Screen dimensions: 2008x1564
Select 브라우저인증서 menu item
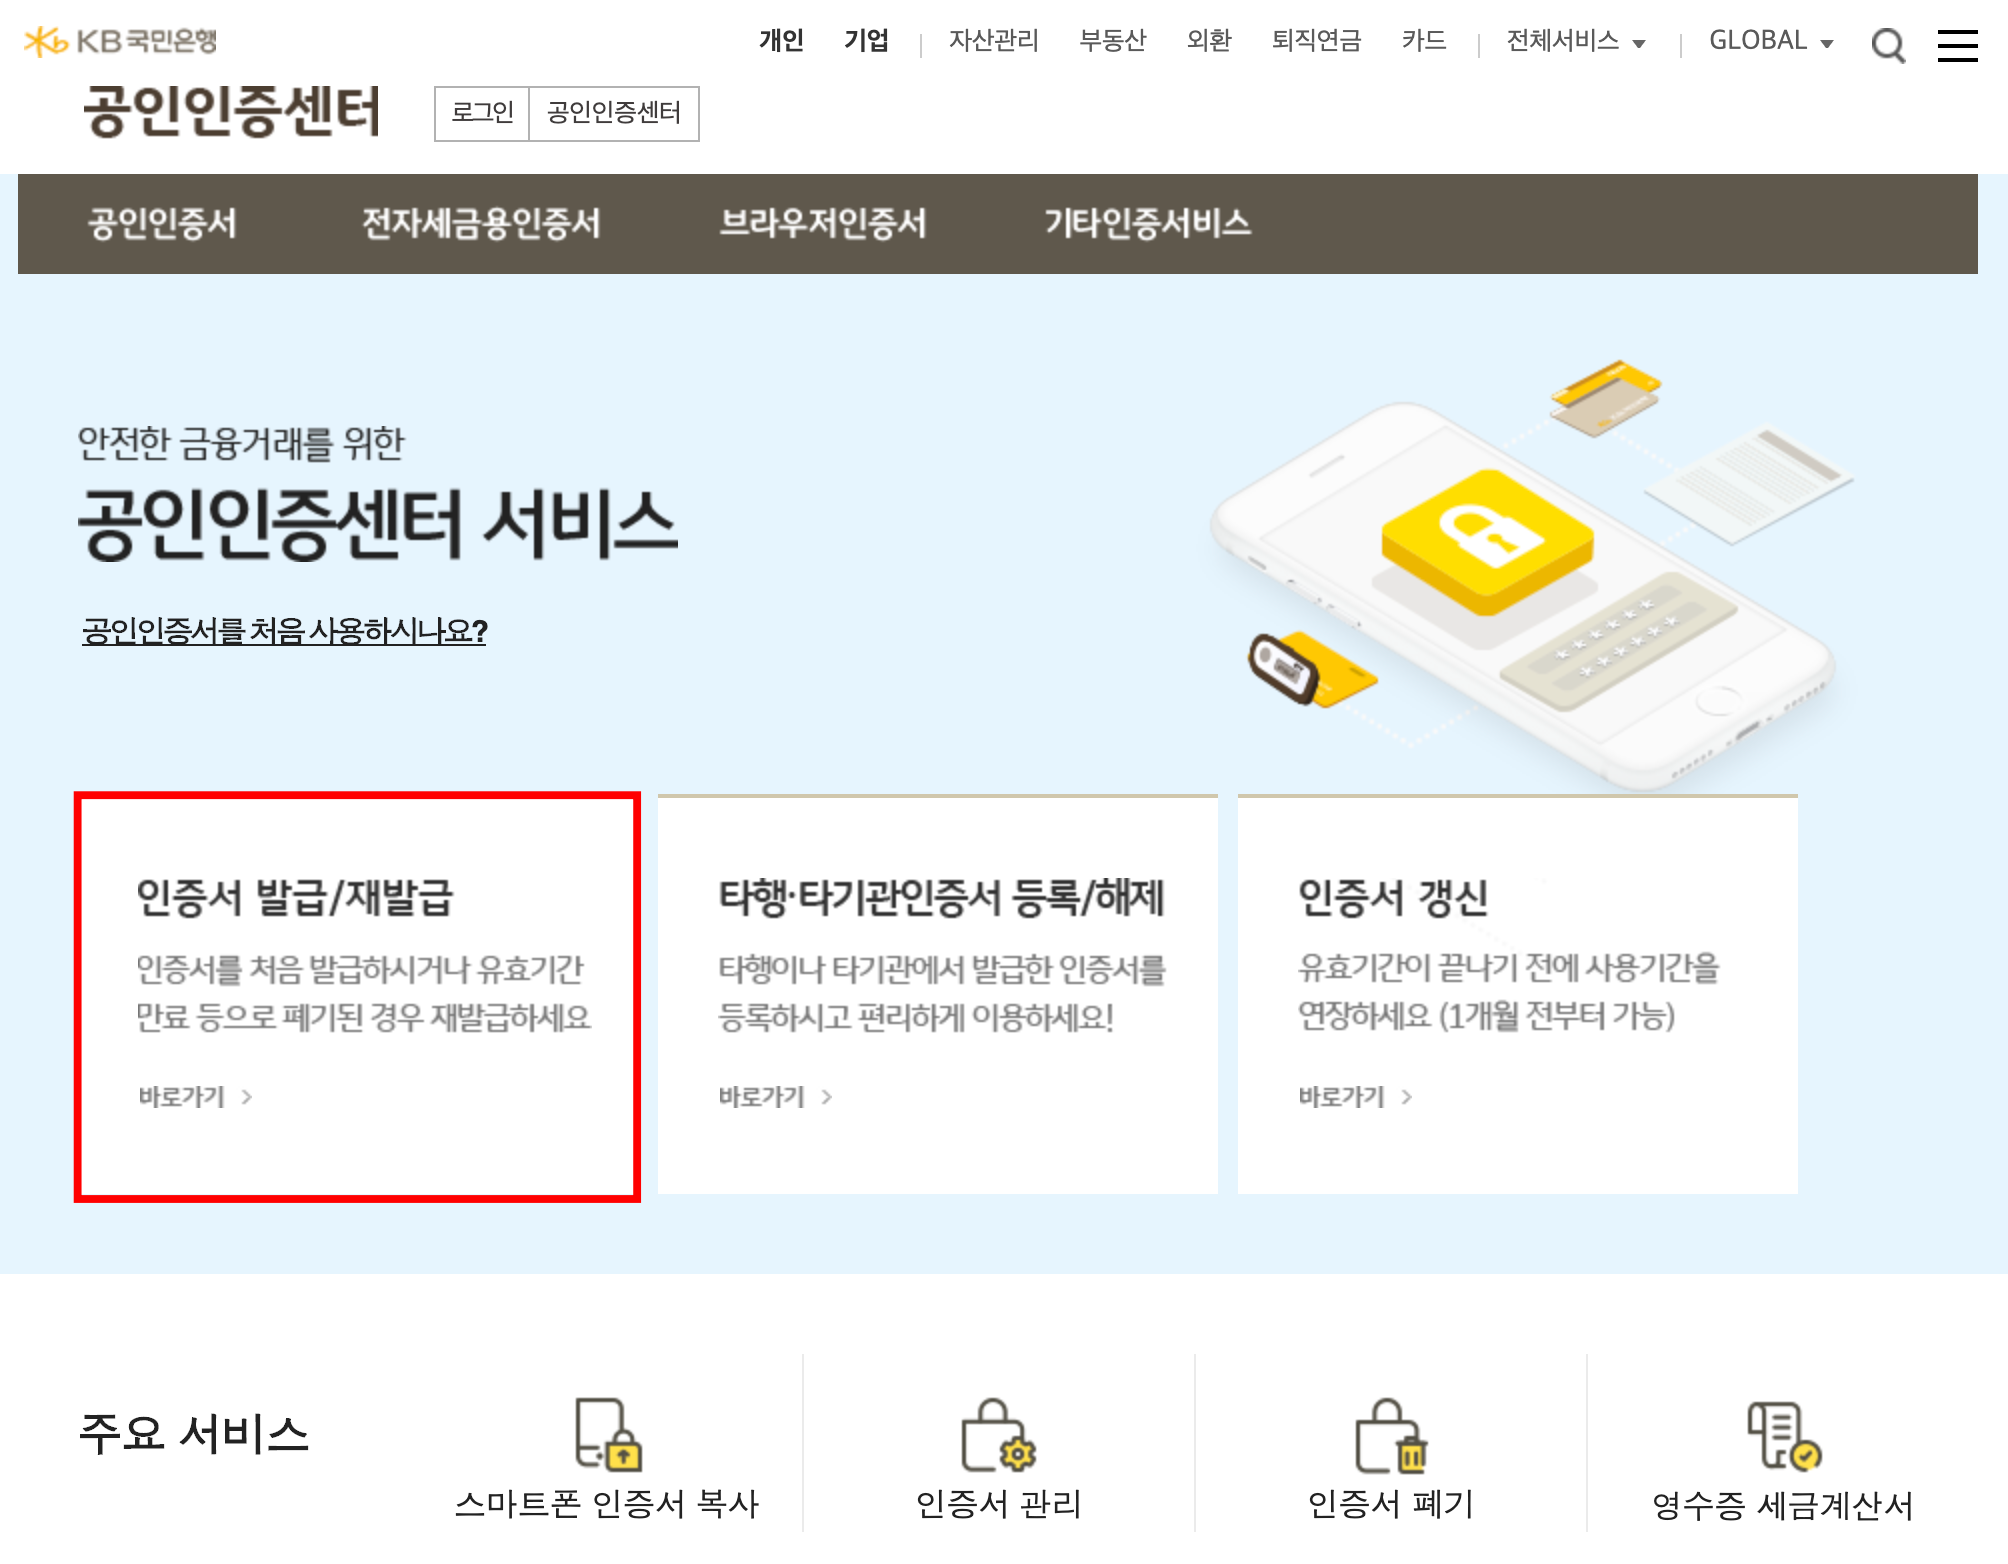[x=822, y=223]
